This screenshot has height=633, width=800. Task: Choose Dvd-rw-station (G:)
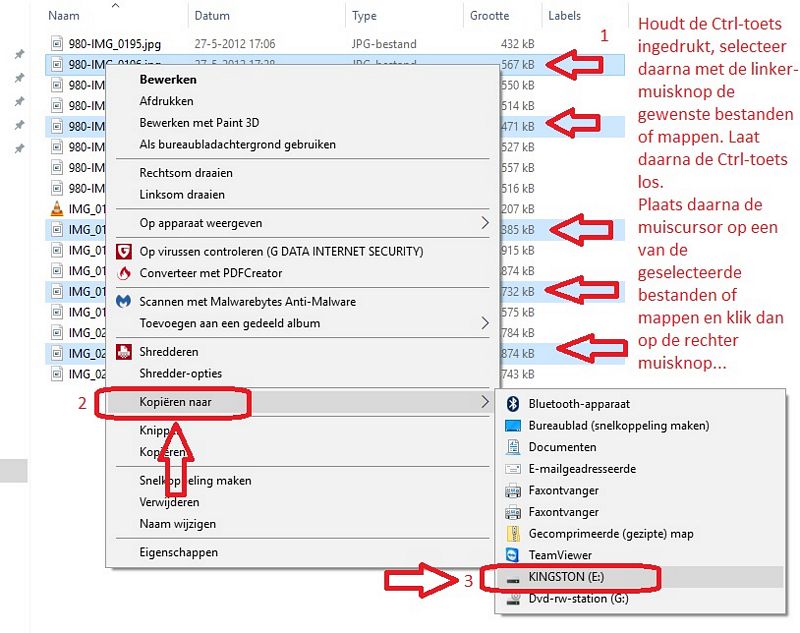tap(578, 599)
